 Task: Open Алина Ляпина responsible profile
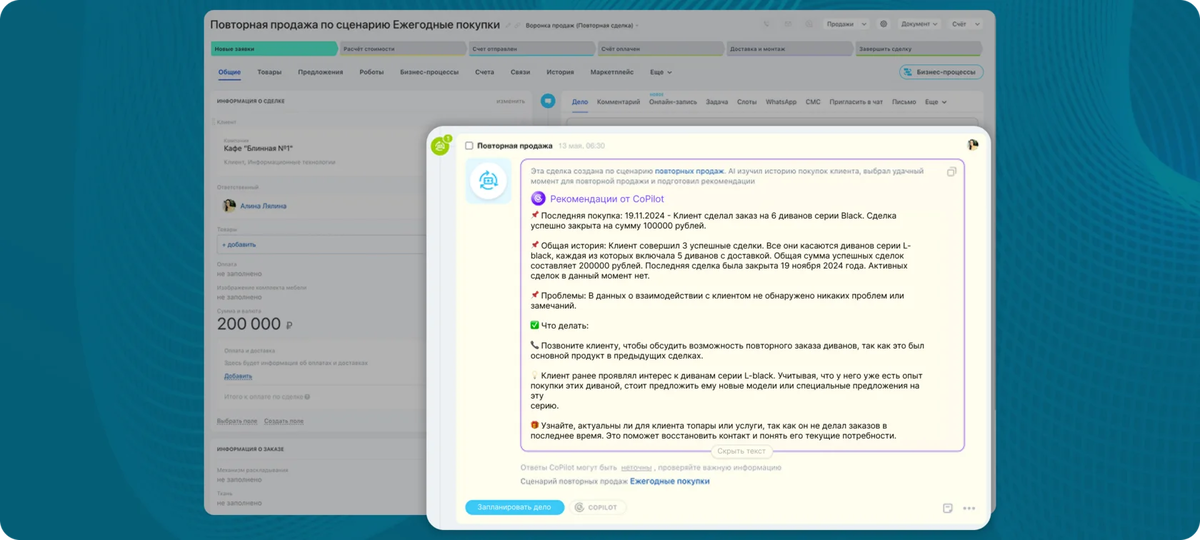(264, 206)
